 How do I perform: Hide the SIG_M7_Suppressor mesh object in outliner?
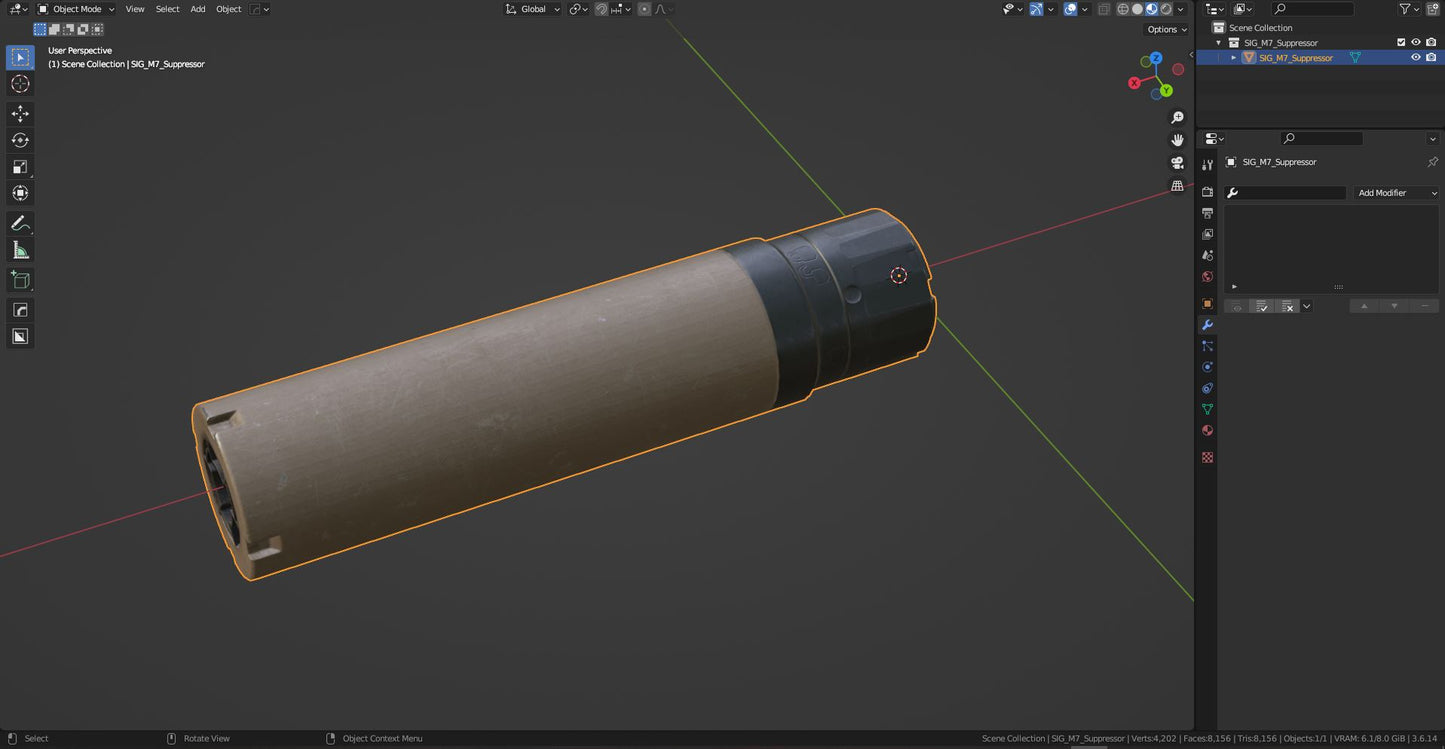click(x=1415, y=58)
